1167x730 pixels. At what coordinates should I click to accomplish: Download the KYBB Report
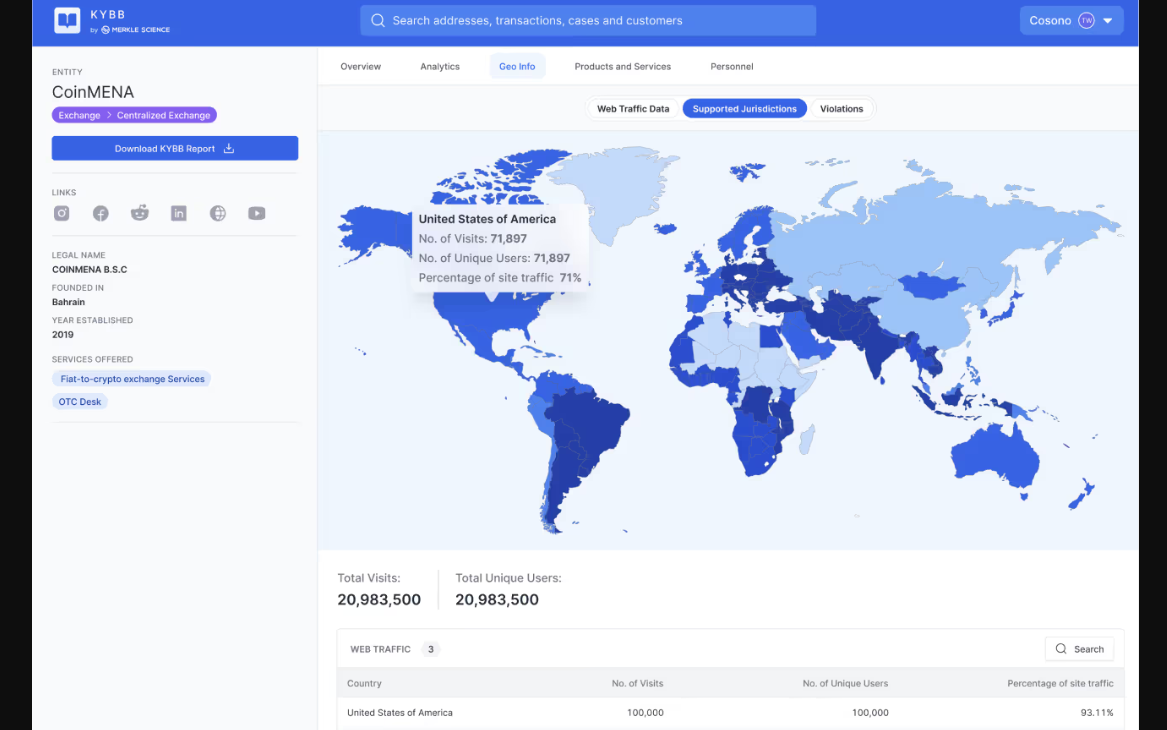click(x=175, y=148)
